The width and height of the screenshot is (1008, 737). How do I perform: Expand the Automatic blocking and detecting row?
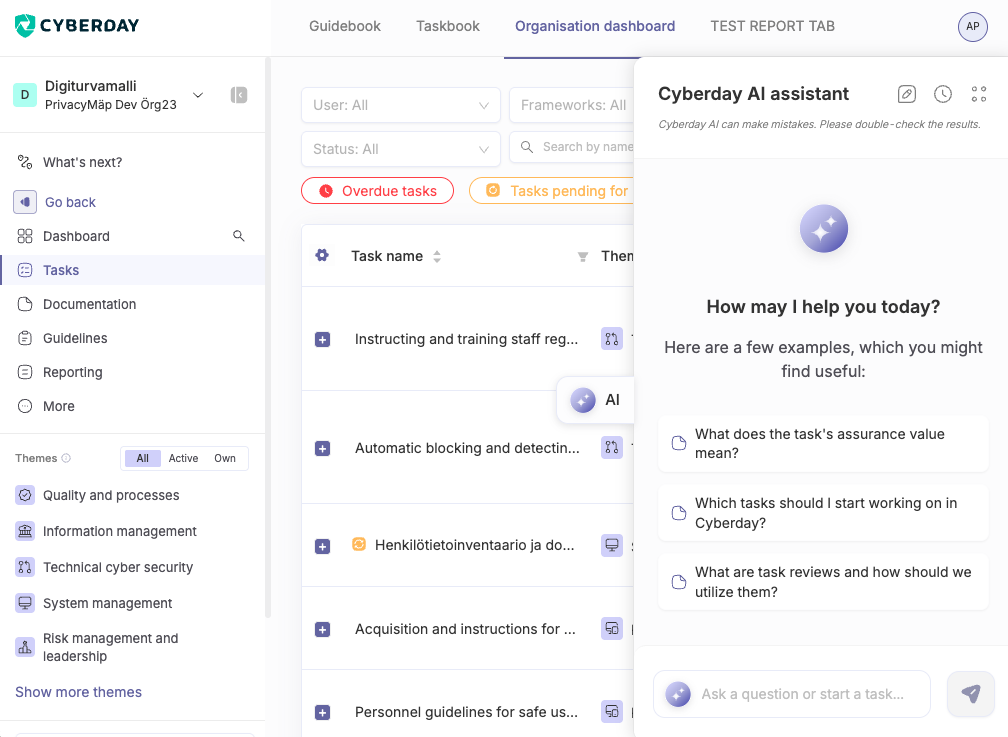[323, 448]
